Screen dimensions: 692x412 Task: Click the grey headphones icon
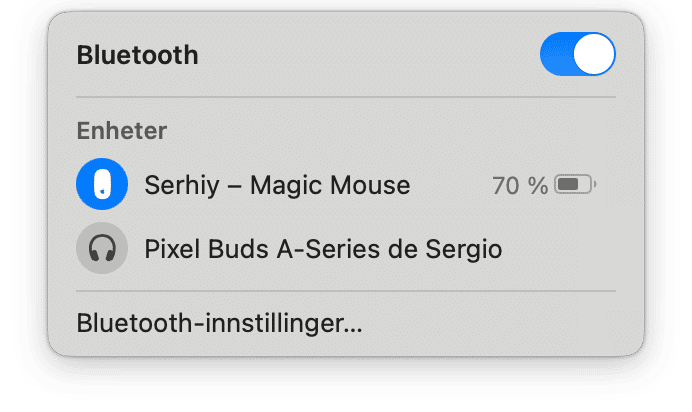tap(102, 248)
